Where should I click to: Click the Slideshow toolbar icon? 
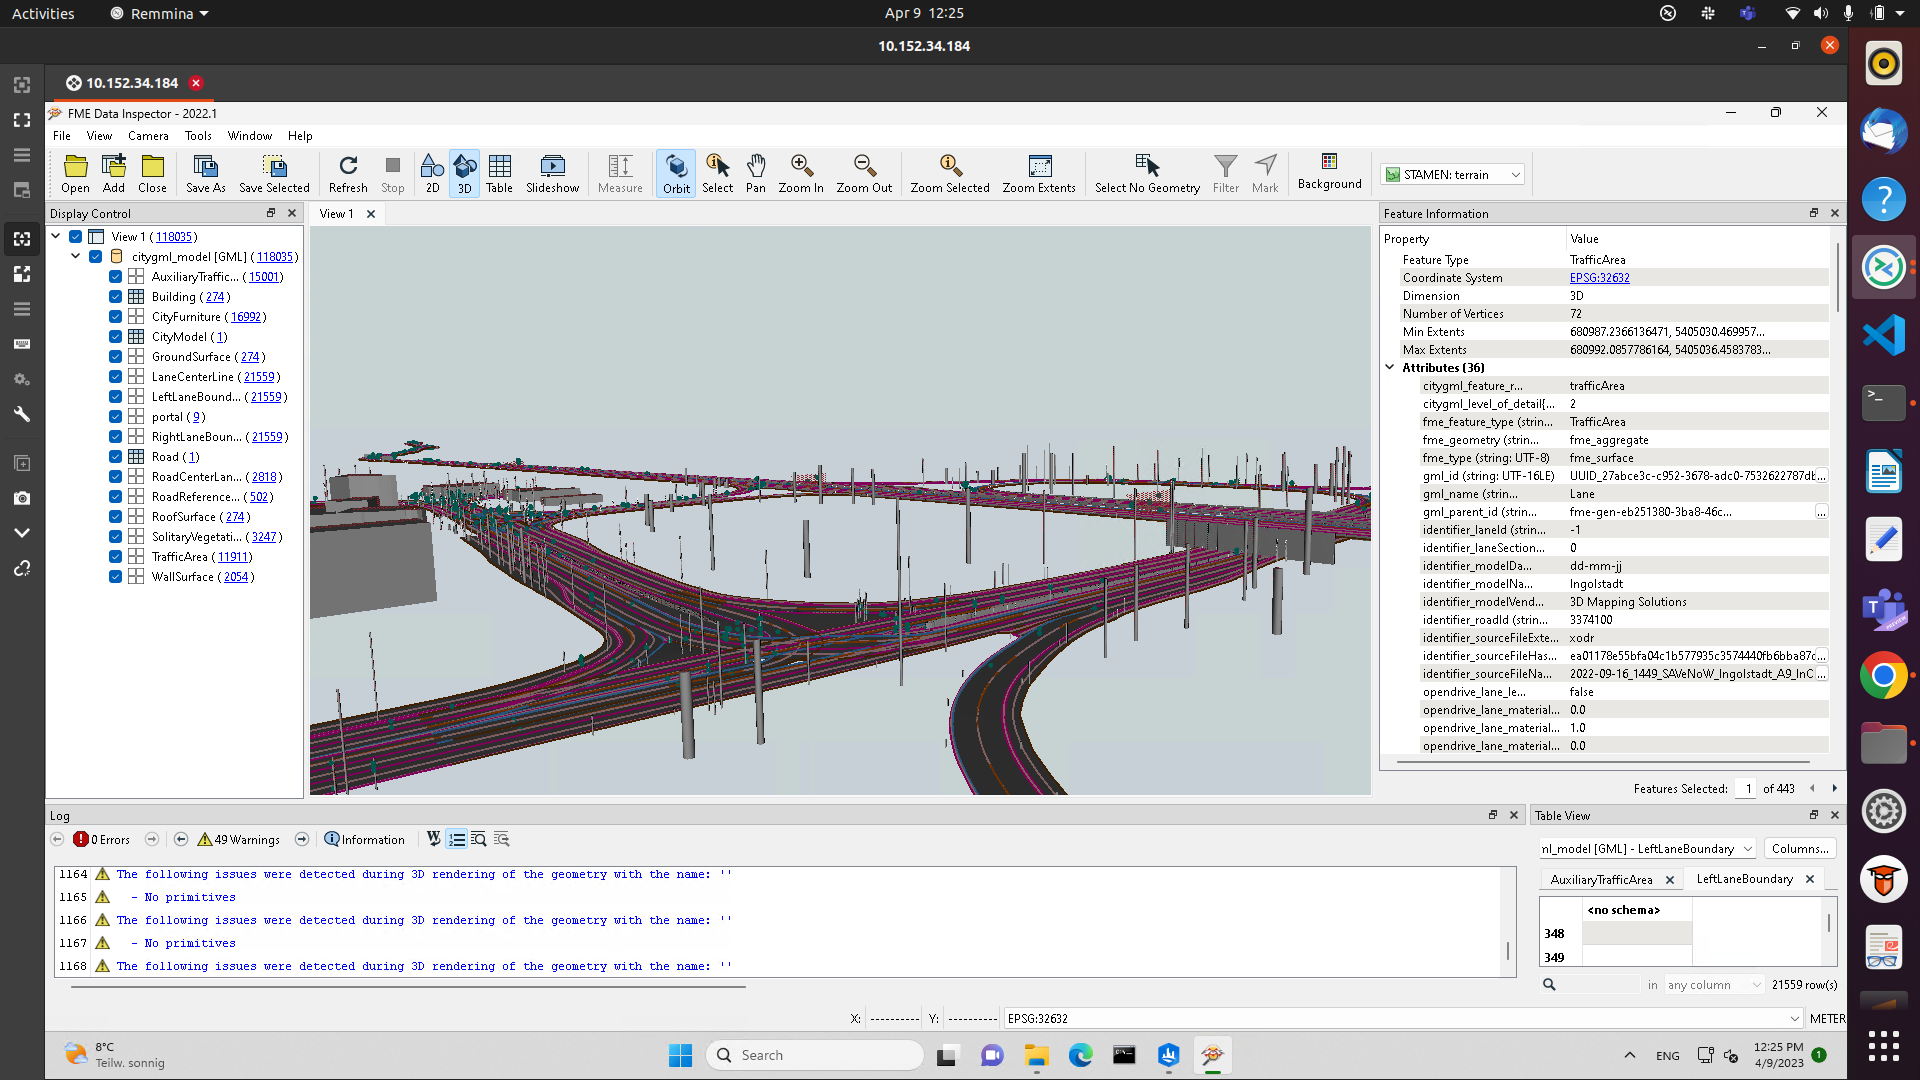point(552,173)
